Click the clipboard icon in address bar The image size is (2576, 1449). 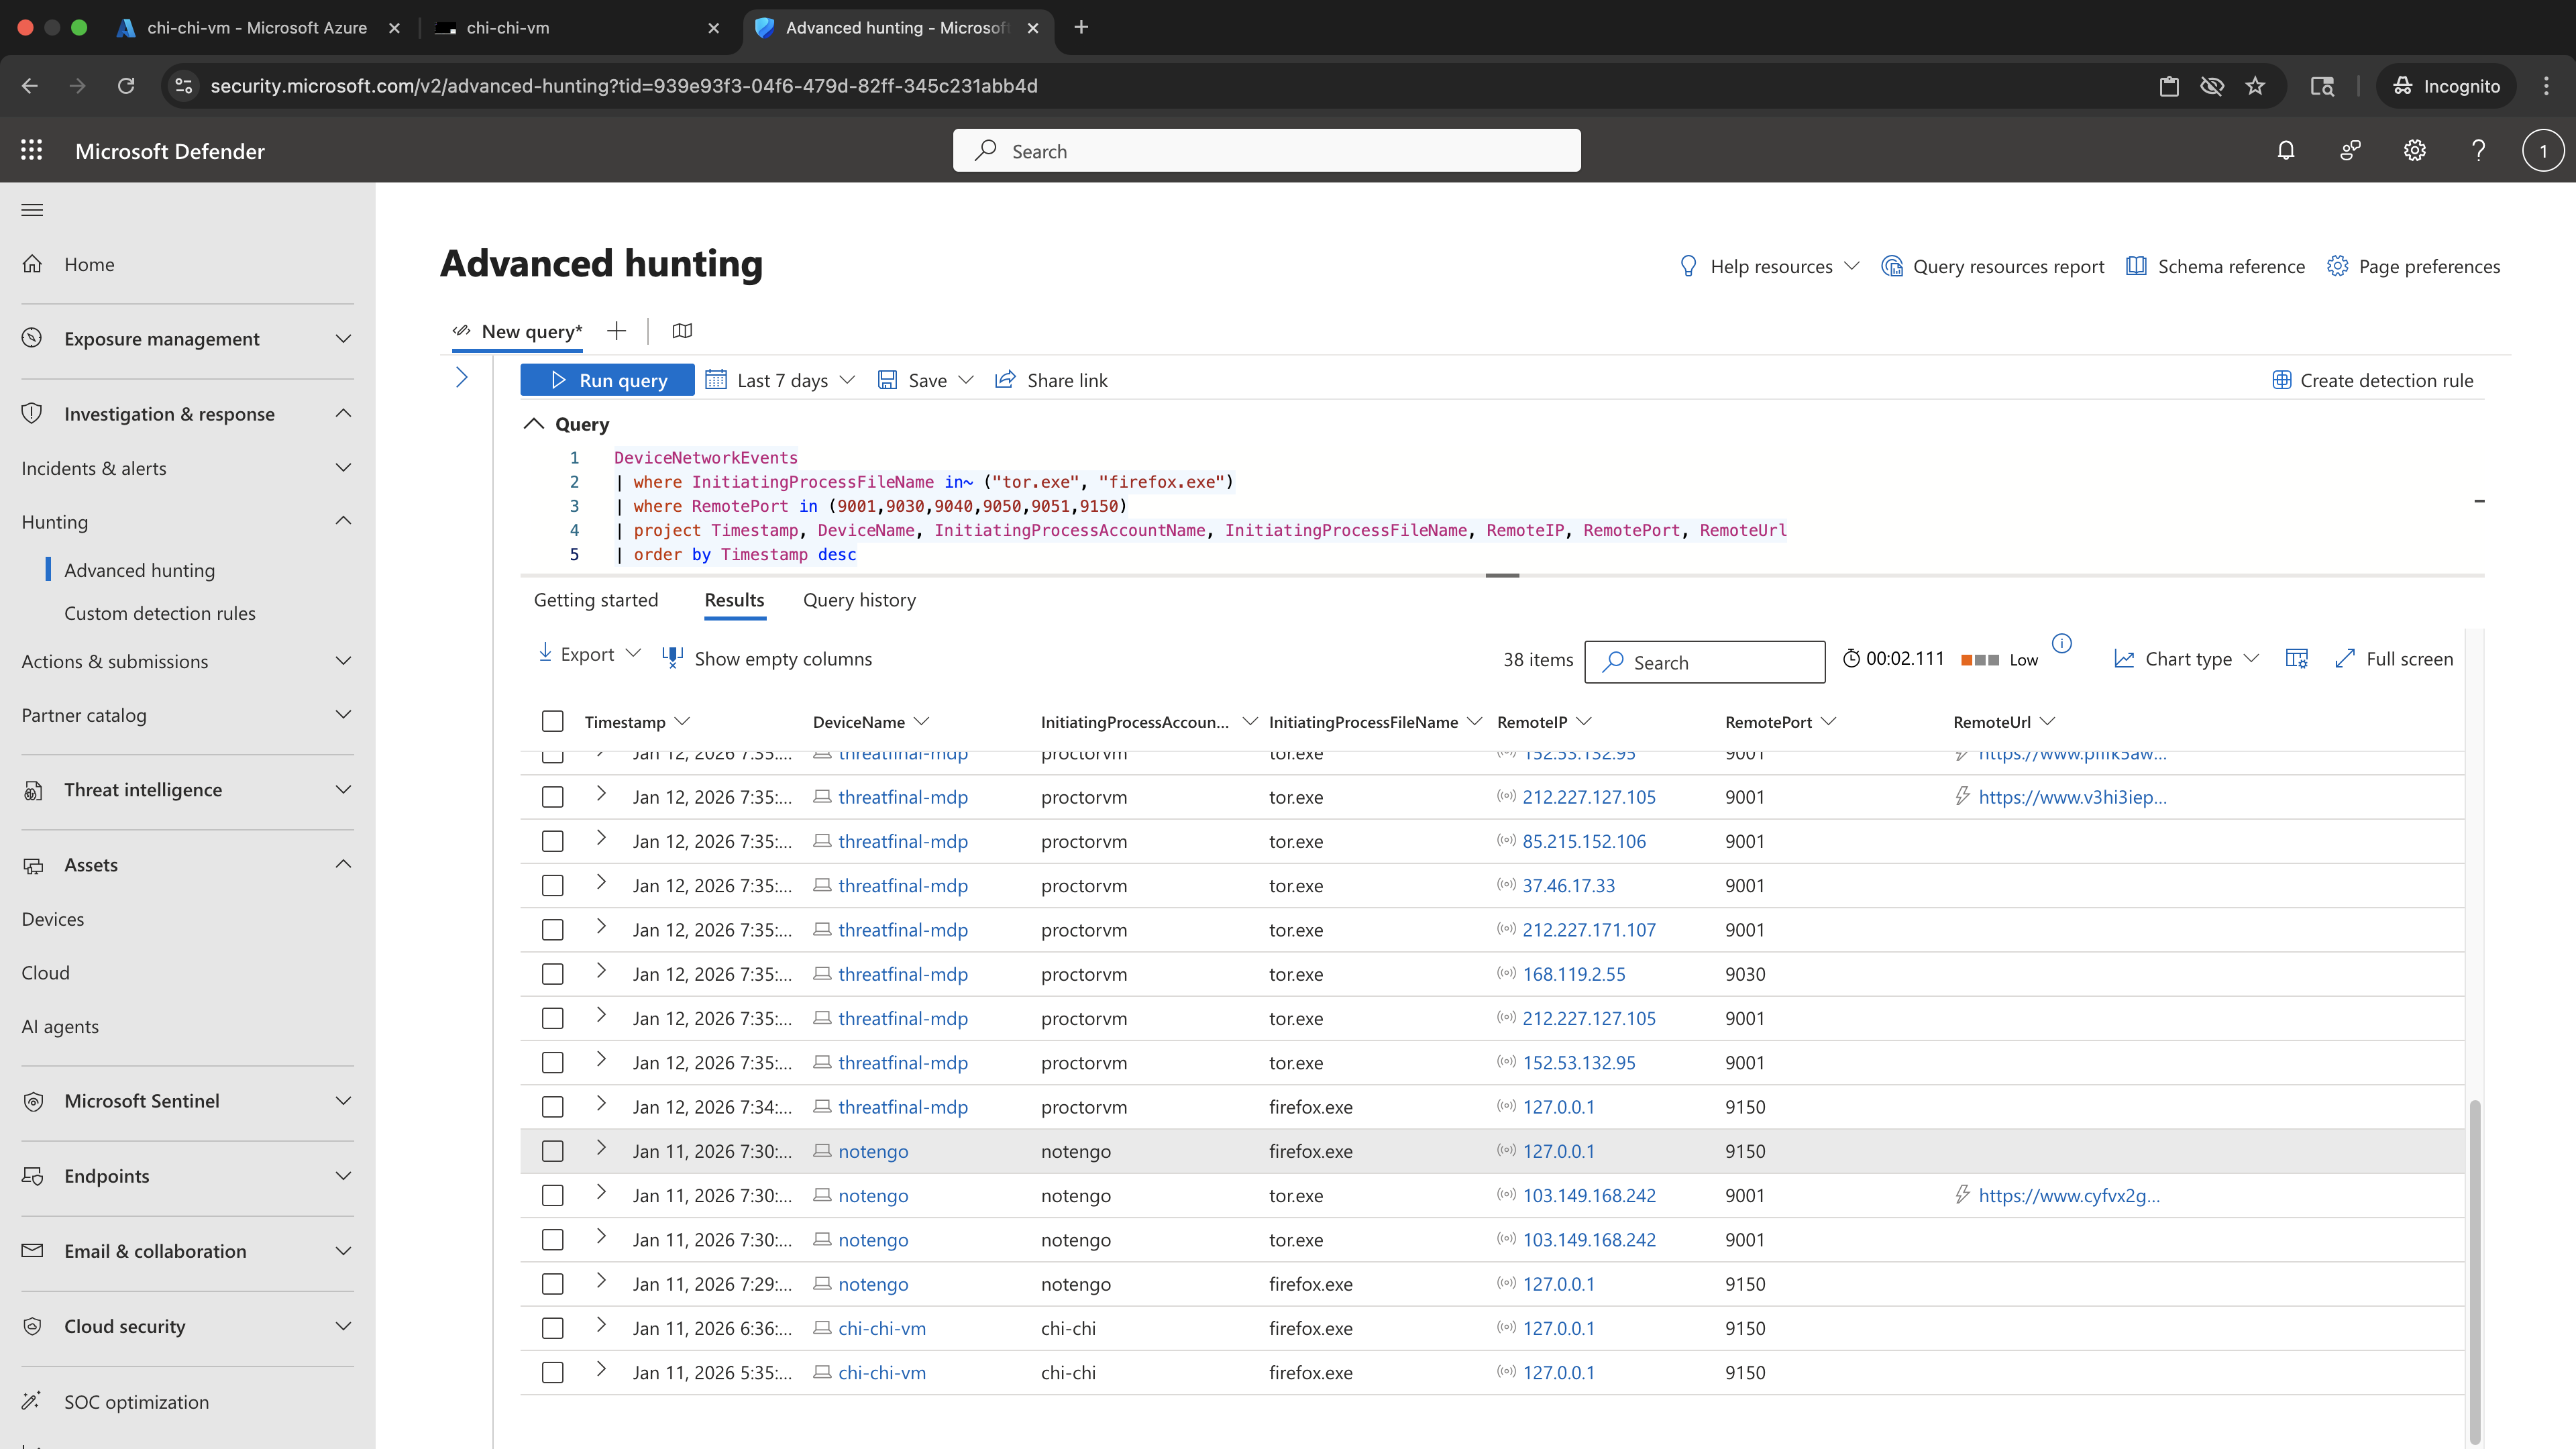point(2169,86)
